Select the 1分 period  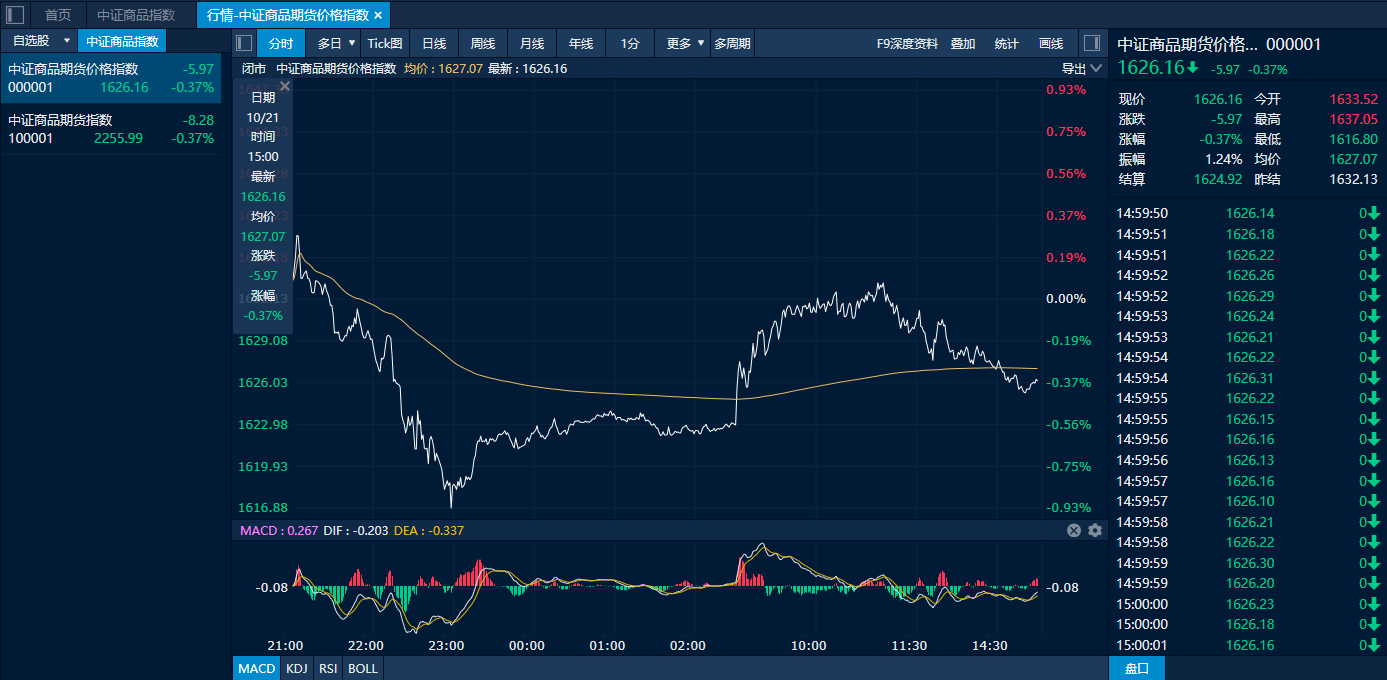pos(630,43)
